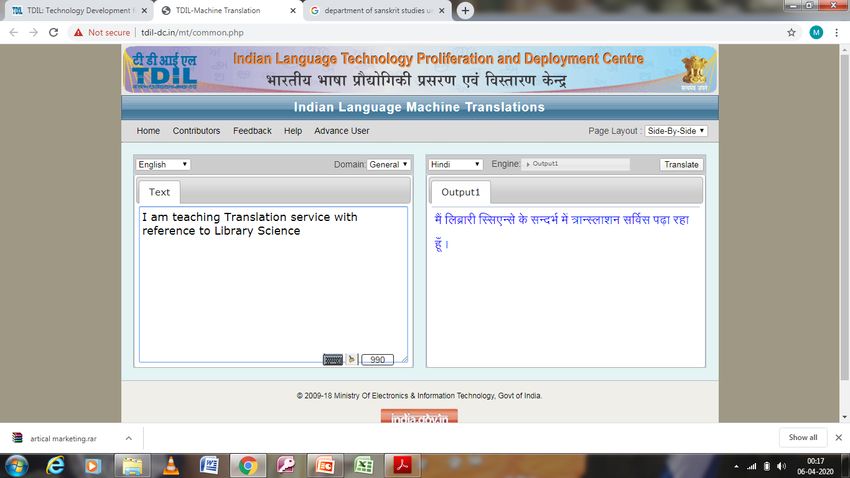This screenshot has width=850, height=478.
Task: Open a new browser tab
Action: 465,10
